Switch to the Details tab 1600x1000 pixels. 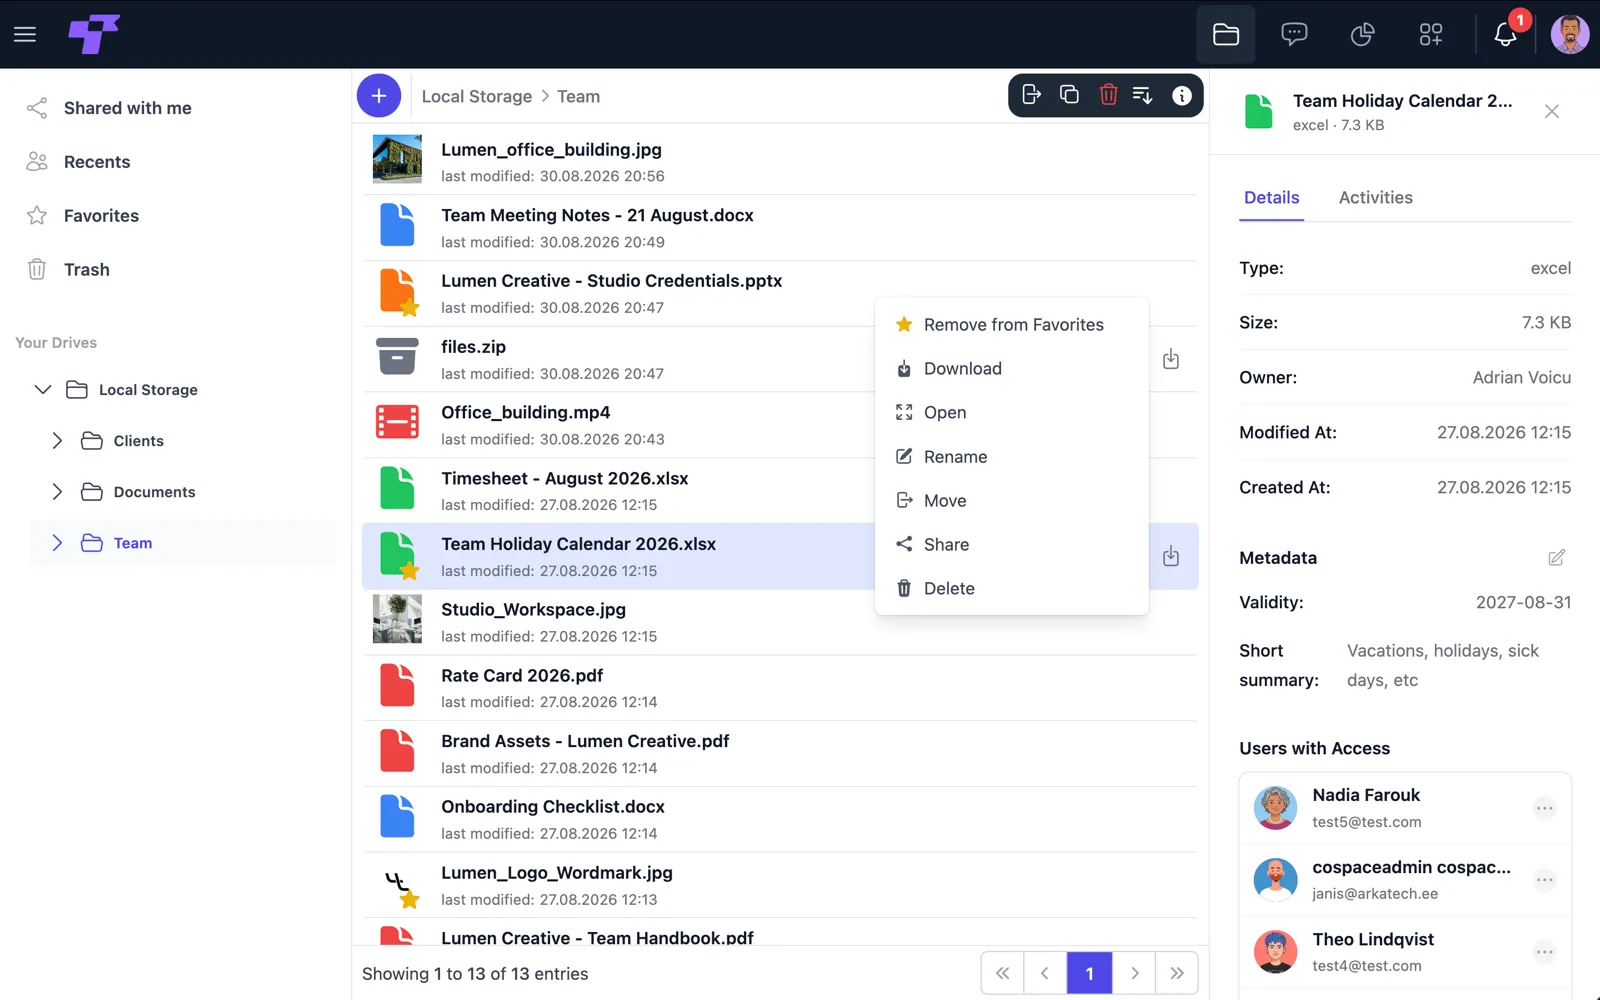coord(1271,198)
